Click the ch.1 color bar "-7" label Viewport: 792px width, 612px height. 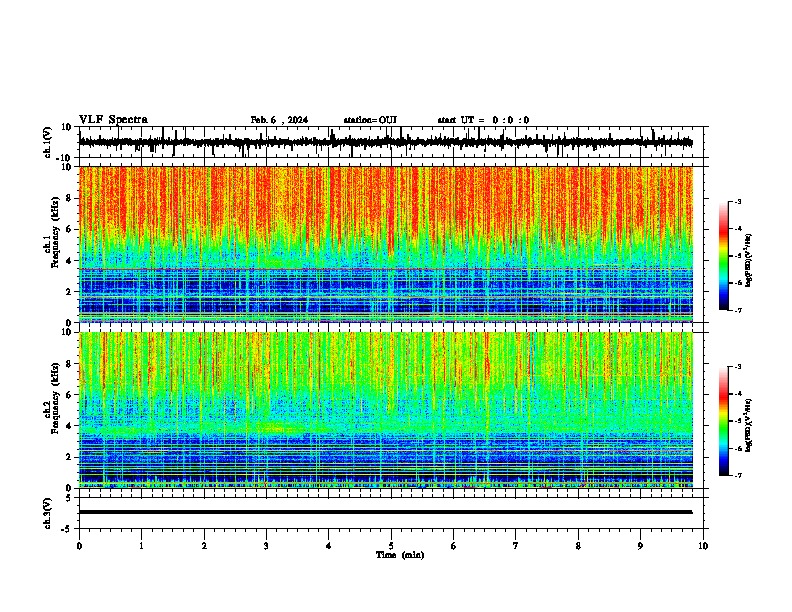(x=738, y=310)
